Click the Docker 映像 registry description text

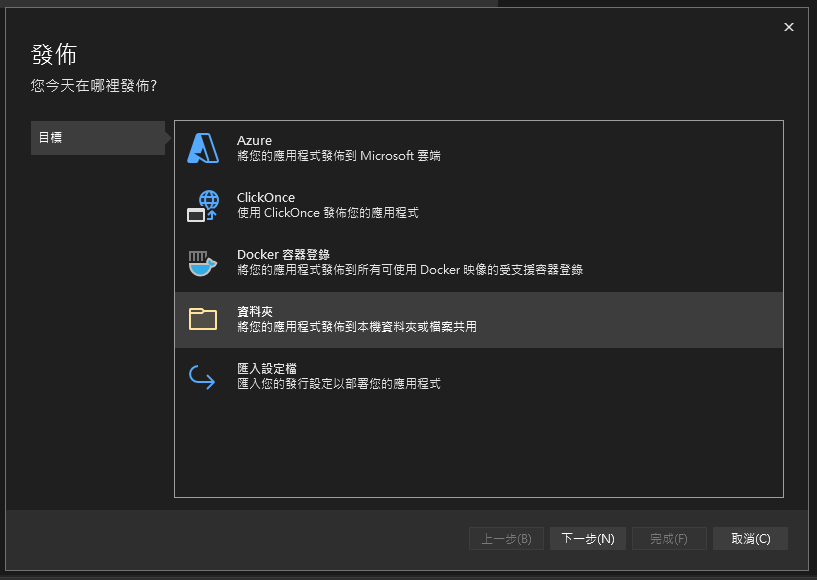tap(410, 270)
